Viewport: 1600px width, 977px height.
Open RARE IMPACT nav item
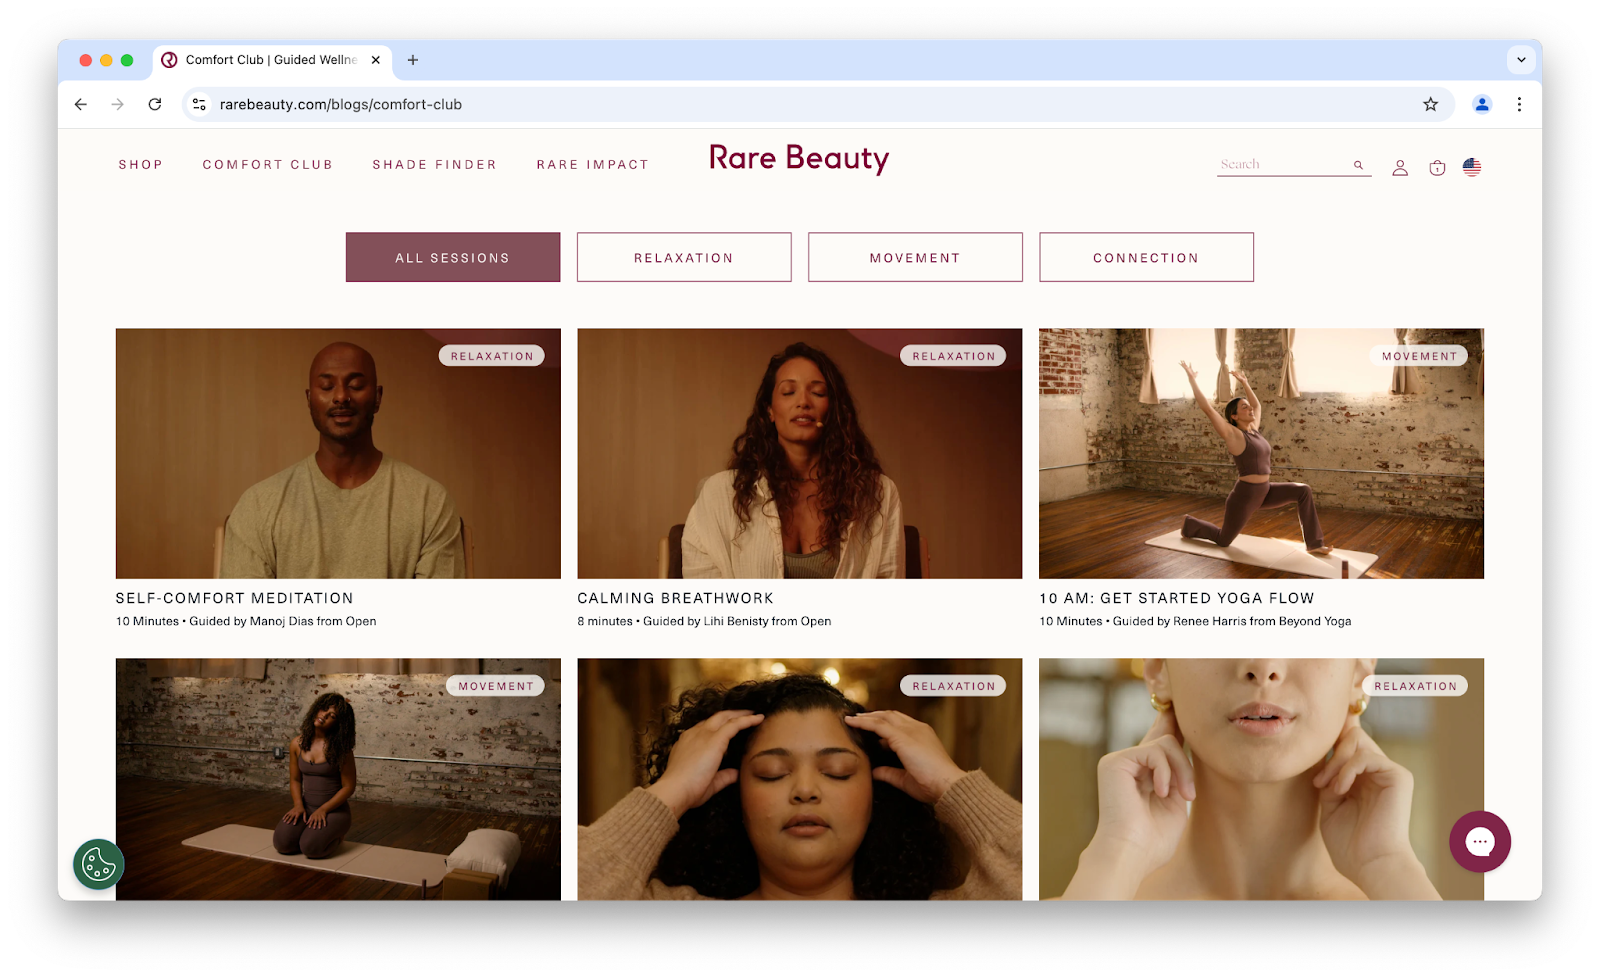point(593,165)
